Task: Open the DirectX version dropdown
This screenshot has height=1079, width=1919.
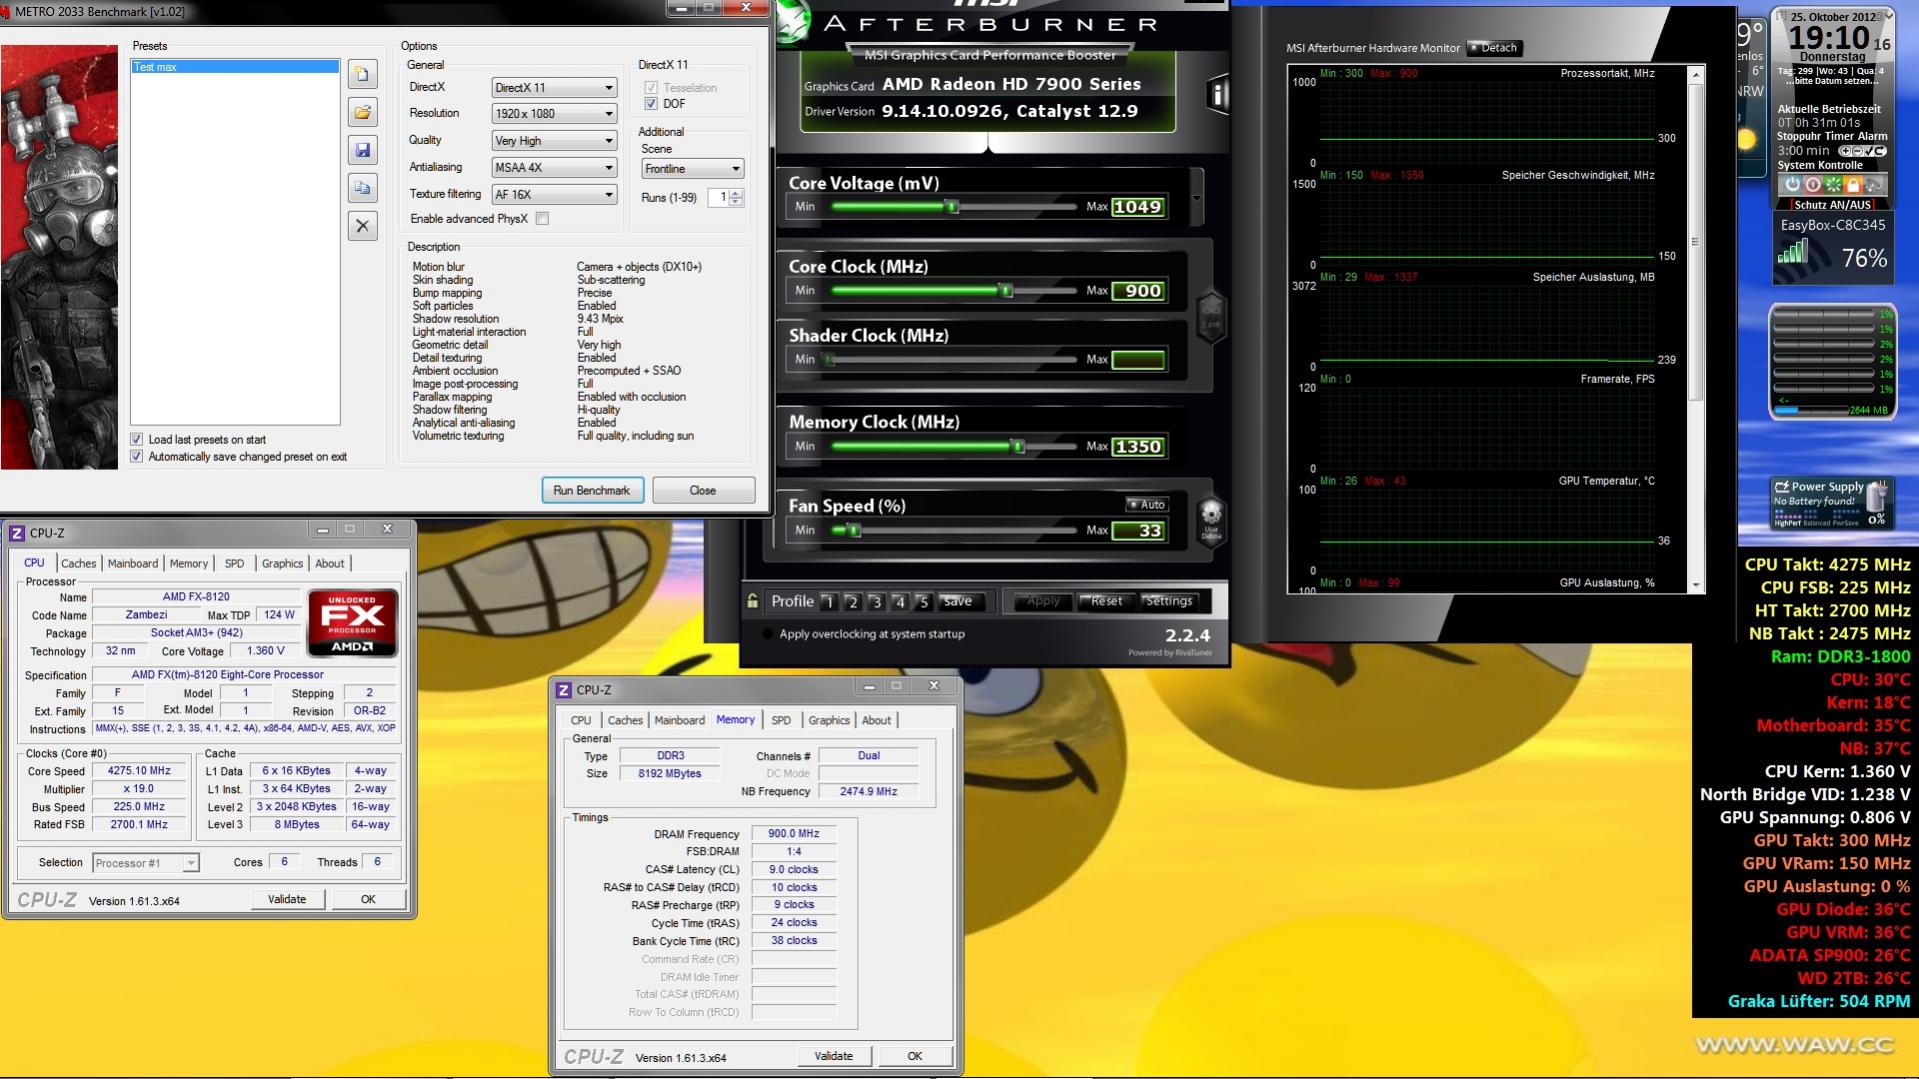Action: coord(554,88)
